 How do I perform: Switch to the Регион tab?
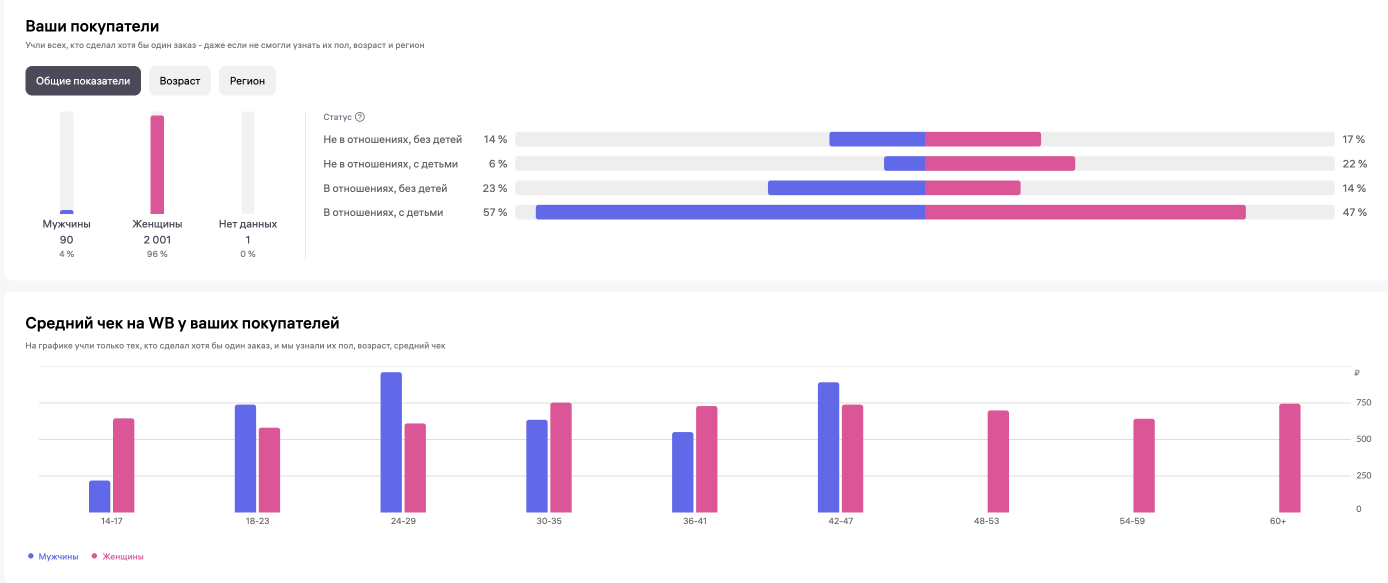pyautogui.click(x=247, y=81)
